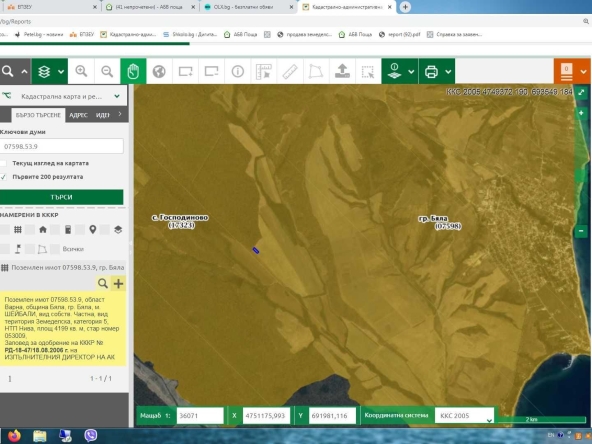Select the zoom out magnifier tool
The width and height of the screenshot is (592, 444).
(x=107, y=71)
